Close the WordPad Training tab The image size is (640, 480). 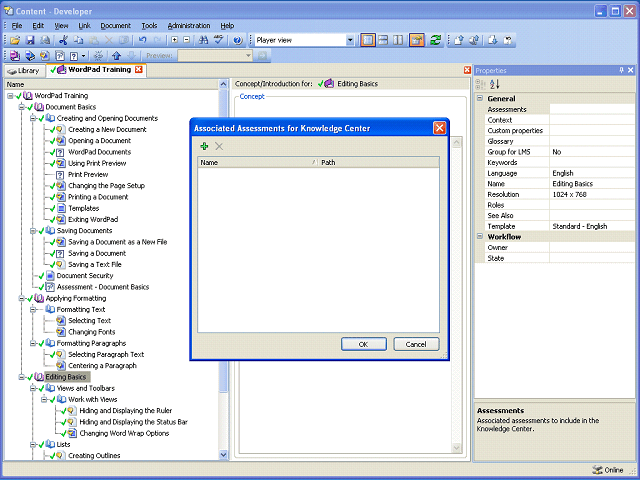click(139, 70)
